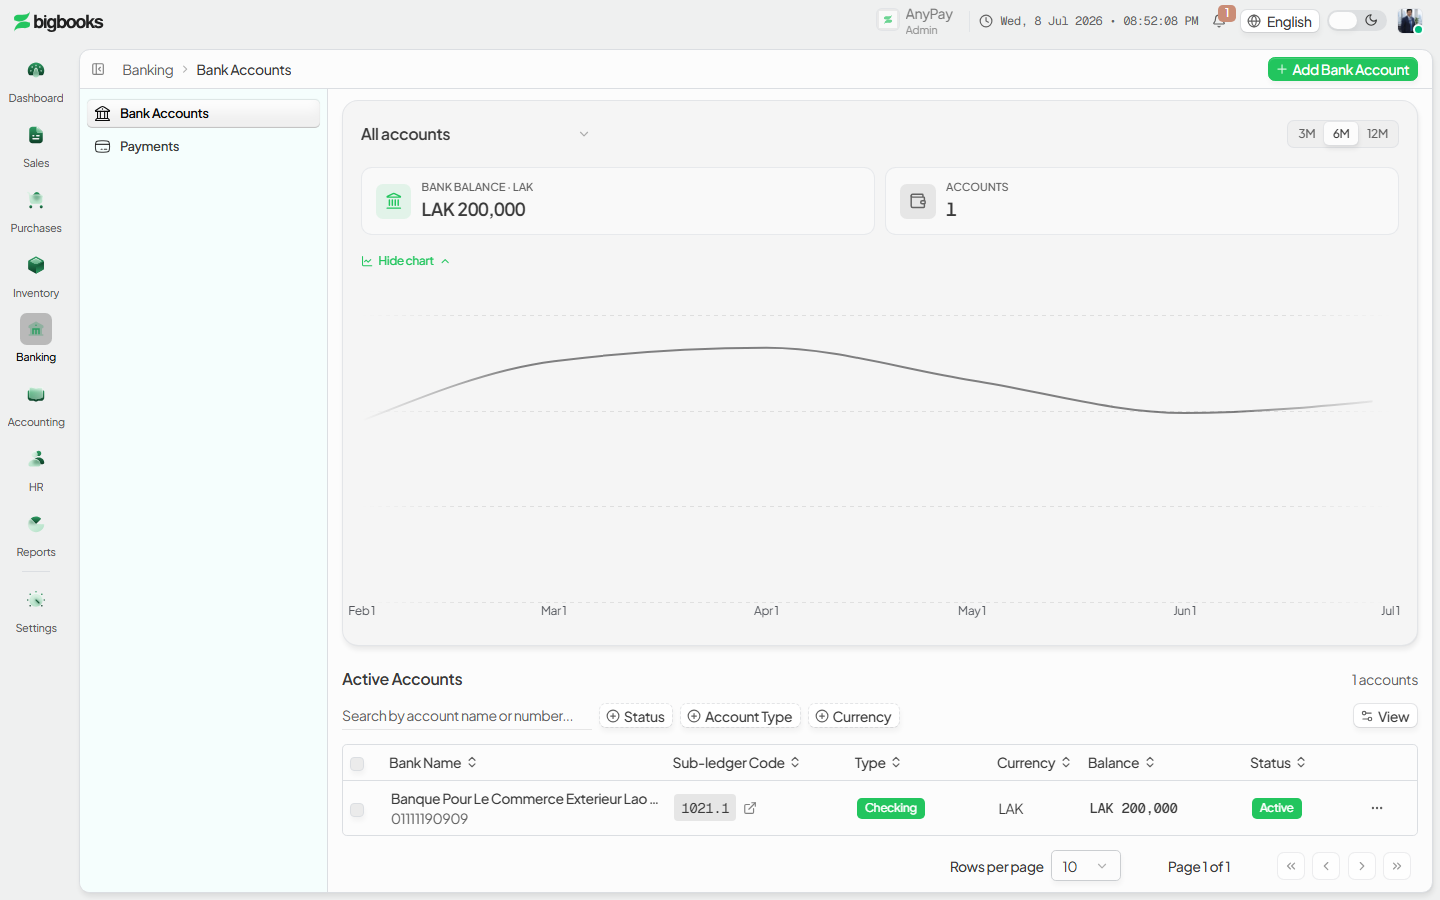Viewport: 1440px width, 900px height.
Task: Go to previous page of table
Action: pos(1326,866)
